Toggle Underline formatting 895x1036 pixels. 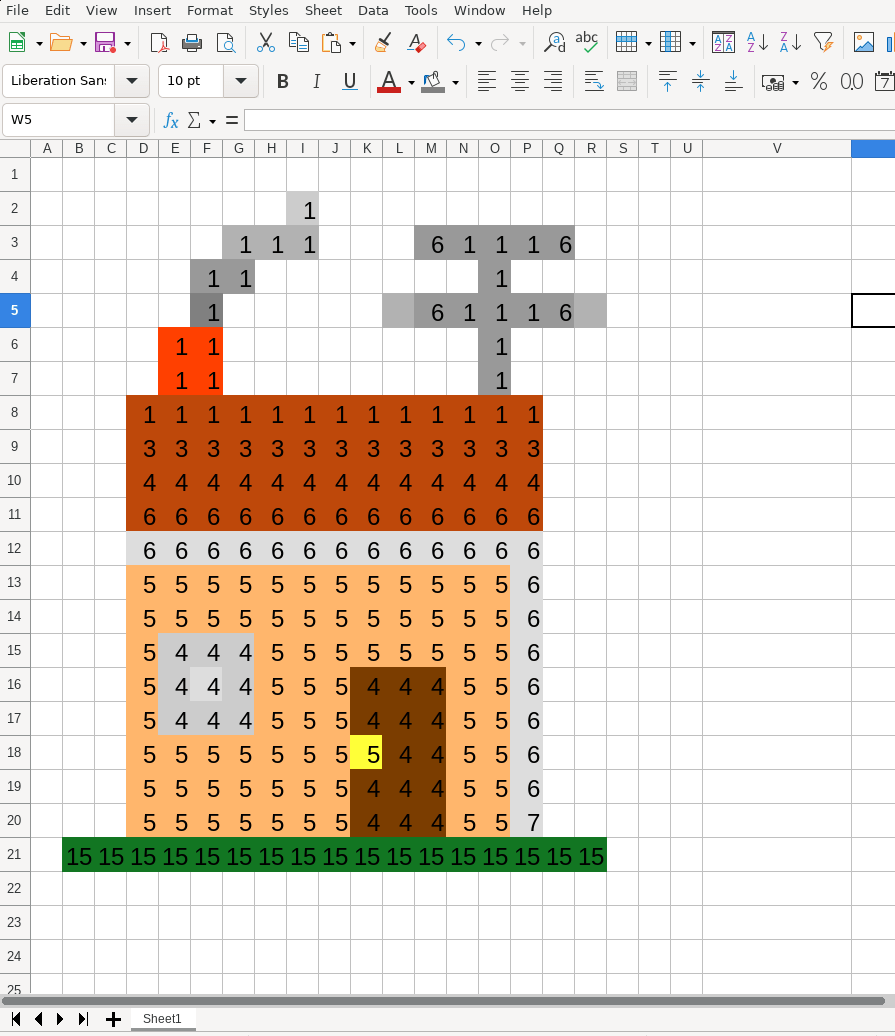tap(349, 81)
